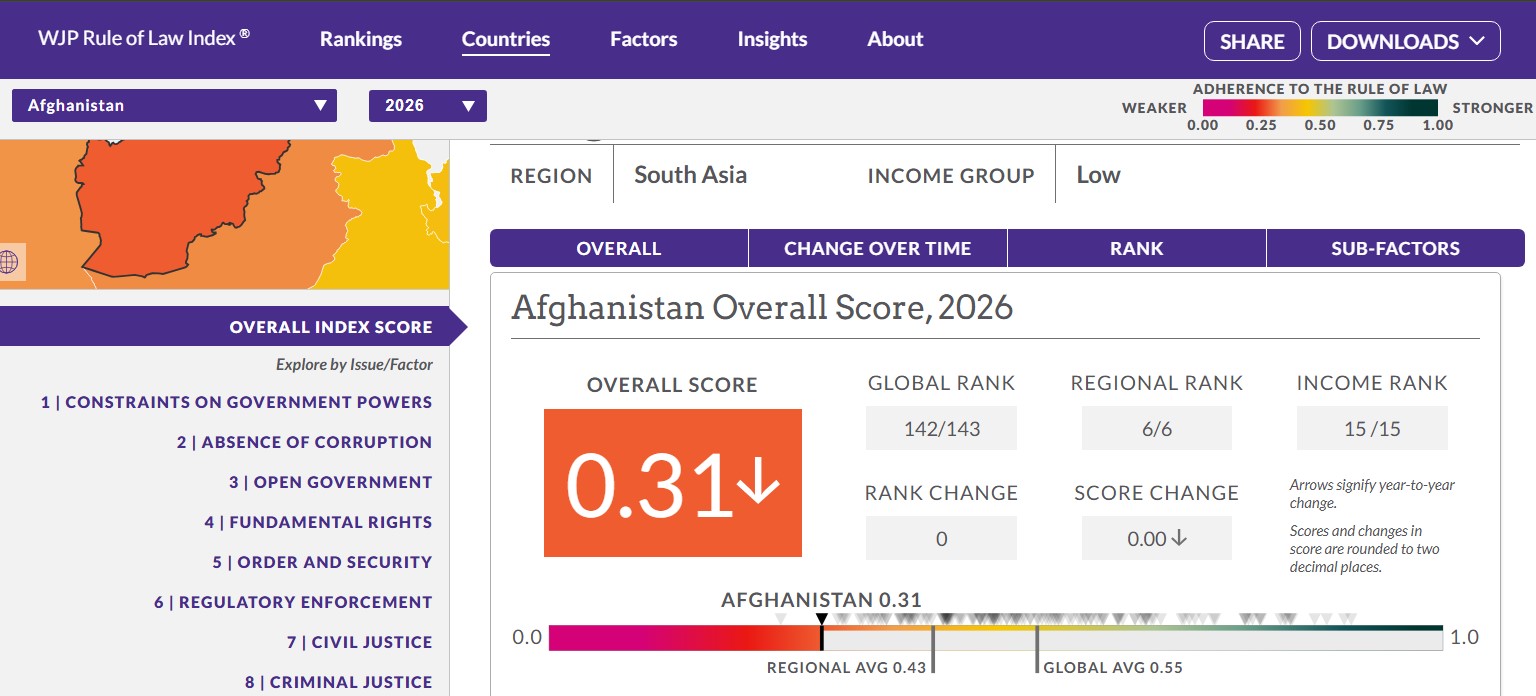Click the South Asia region text

pyautogui.click(x=690, y=175)
